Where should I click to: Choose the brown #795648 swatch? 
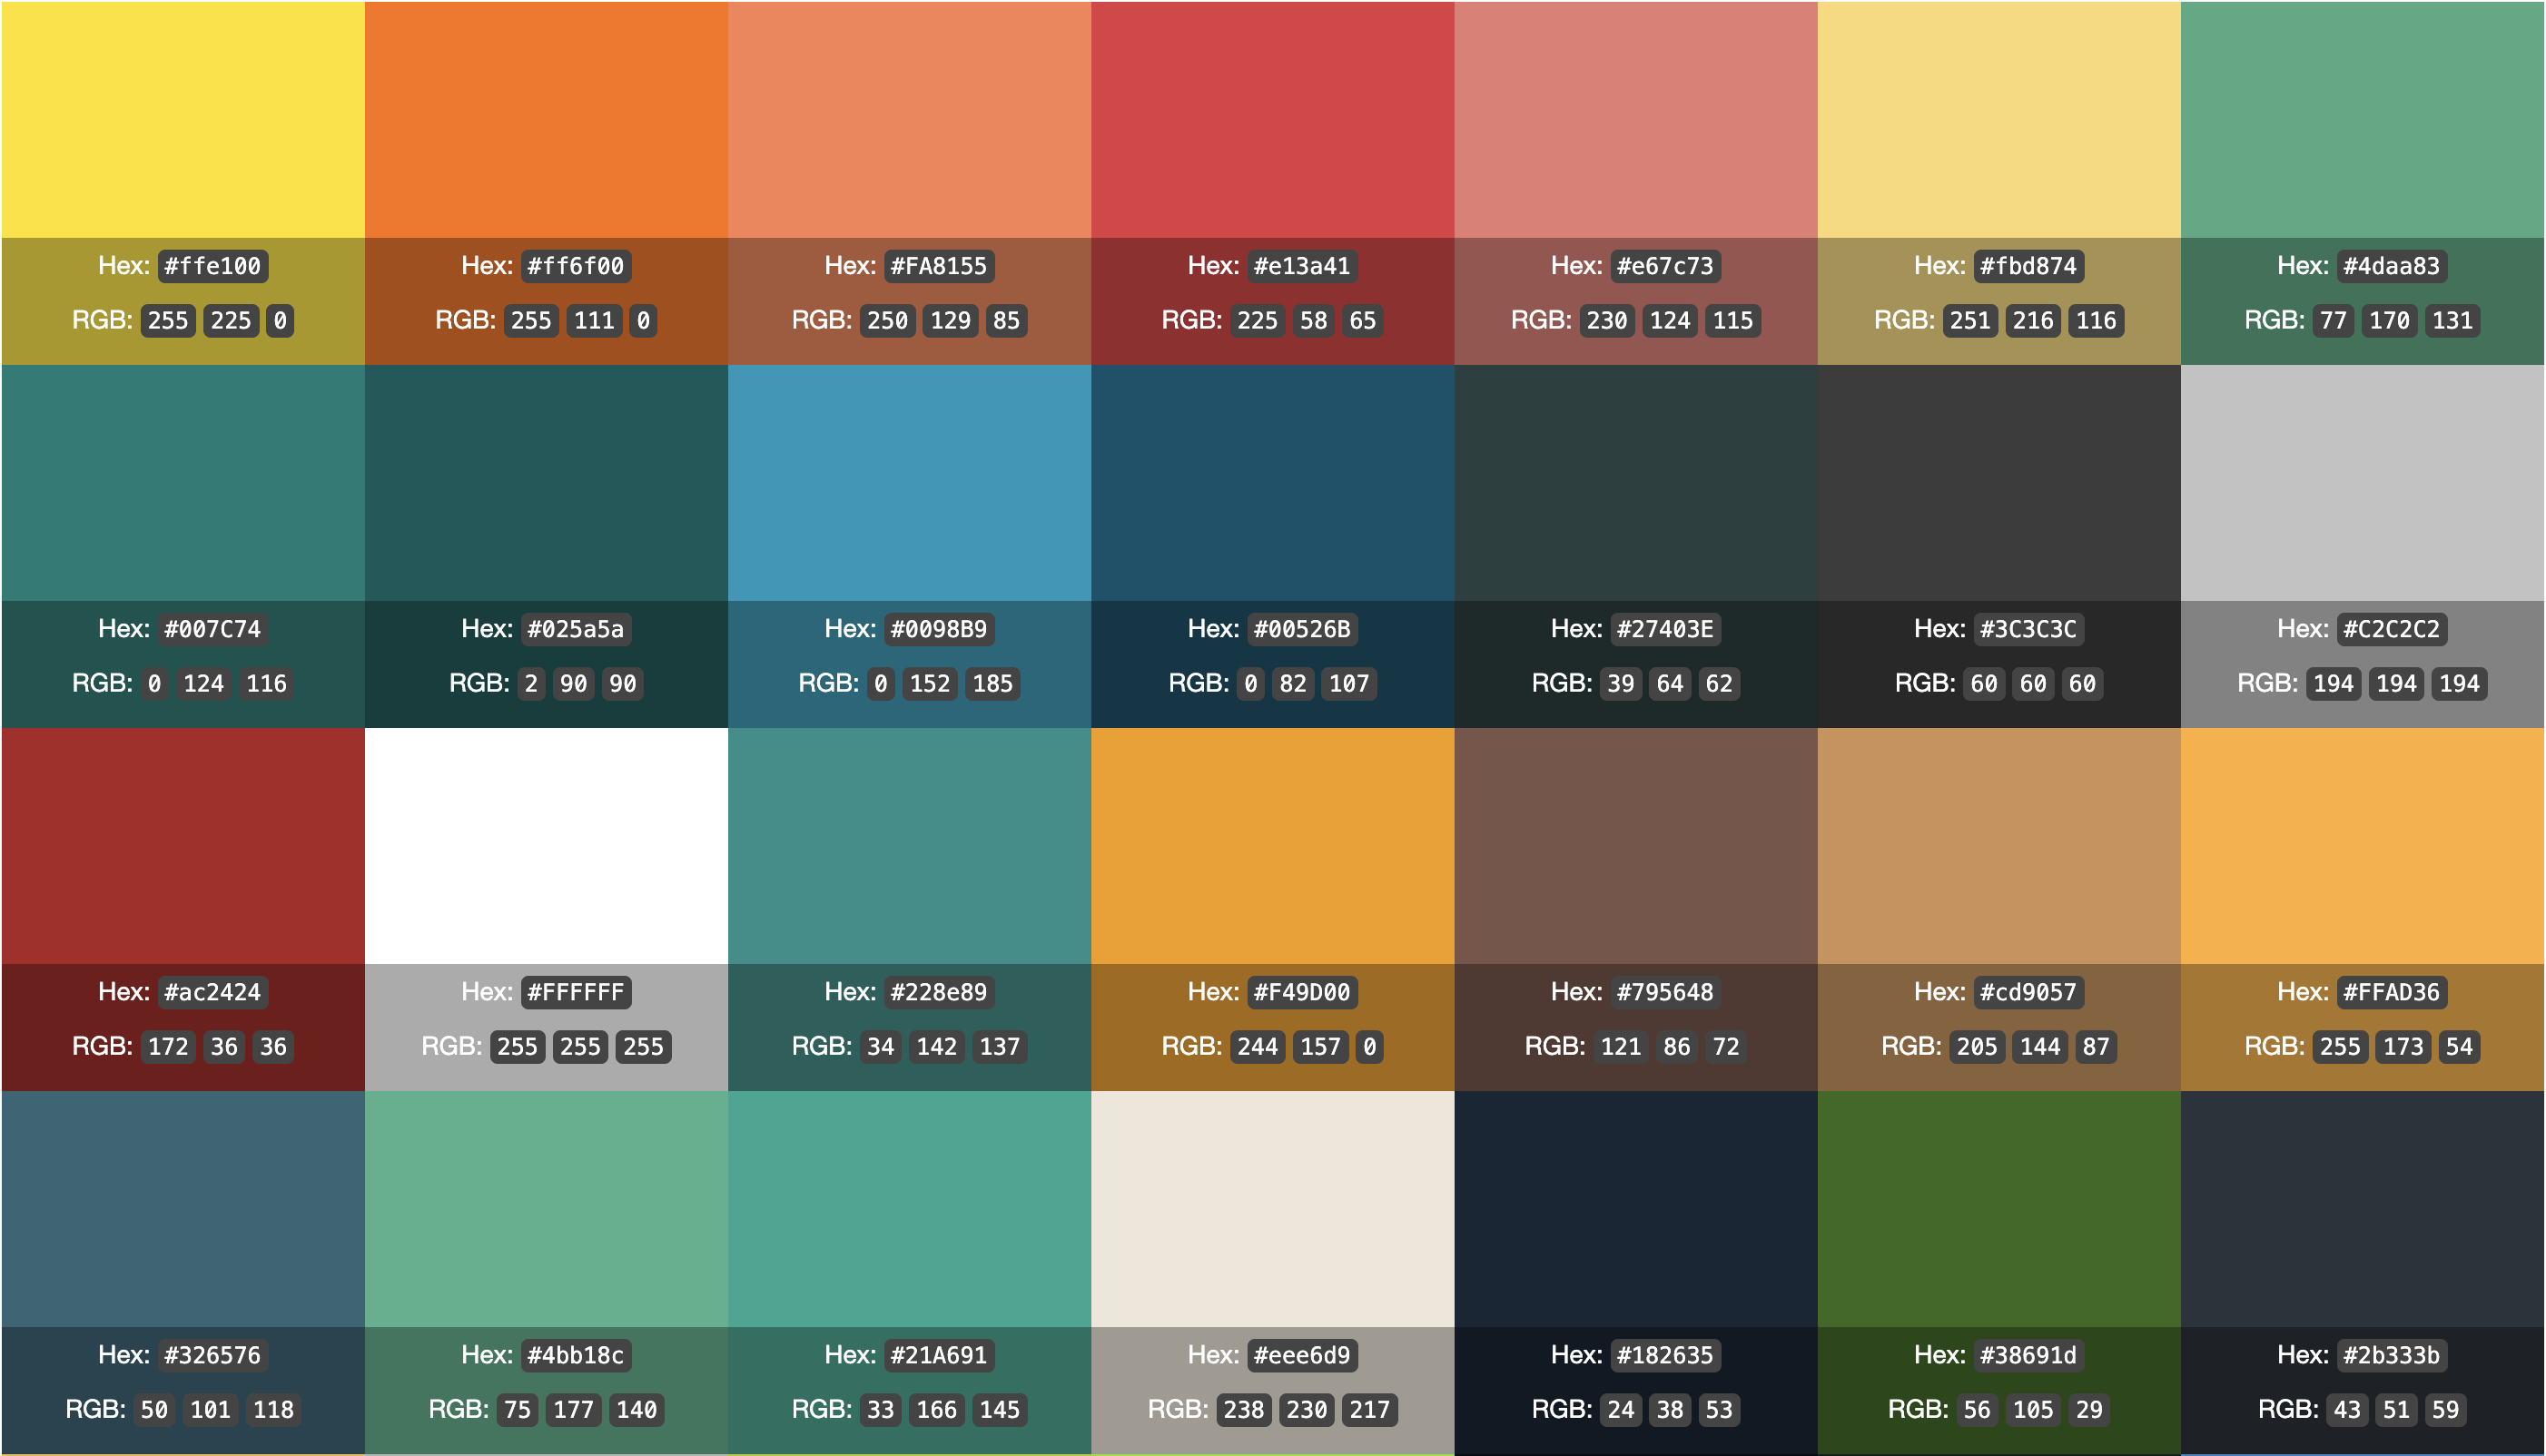[1635, 846]
